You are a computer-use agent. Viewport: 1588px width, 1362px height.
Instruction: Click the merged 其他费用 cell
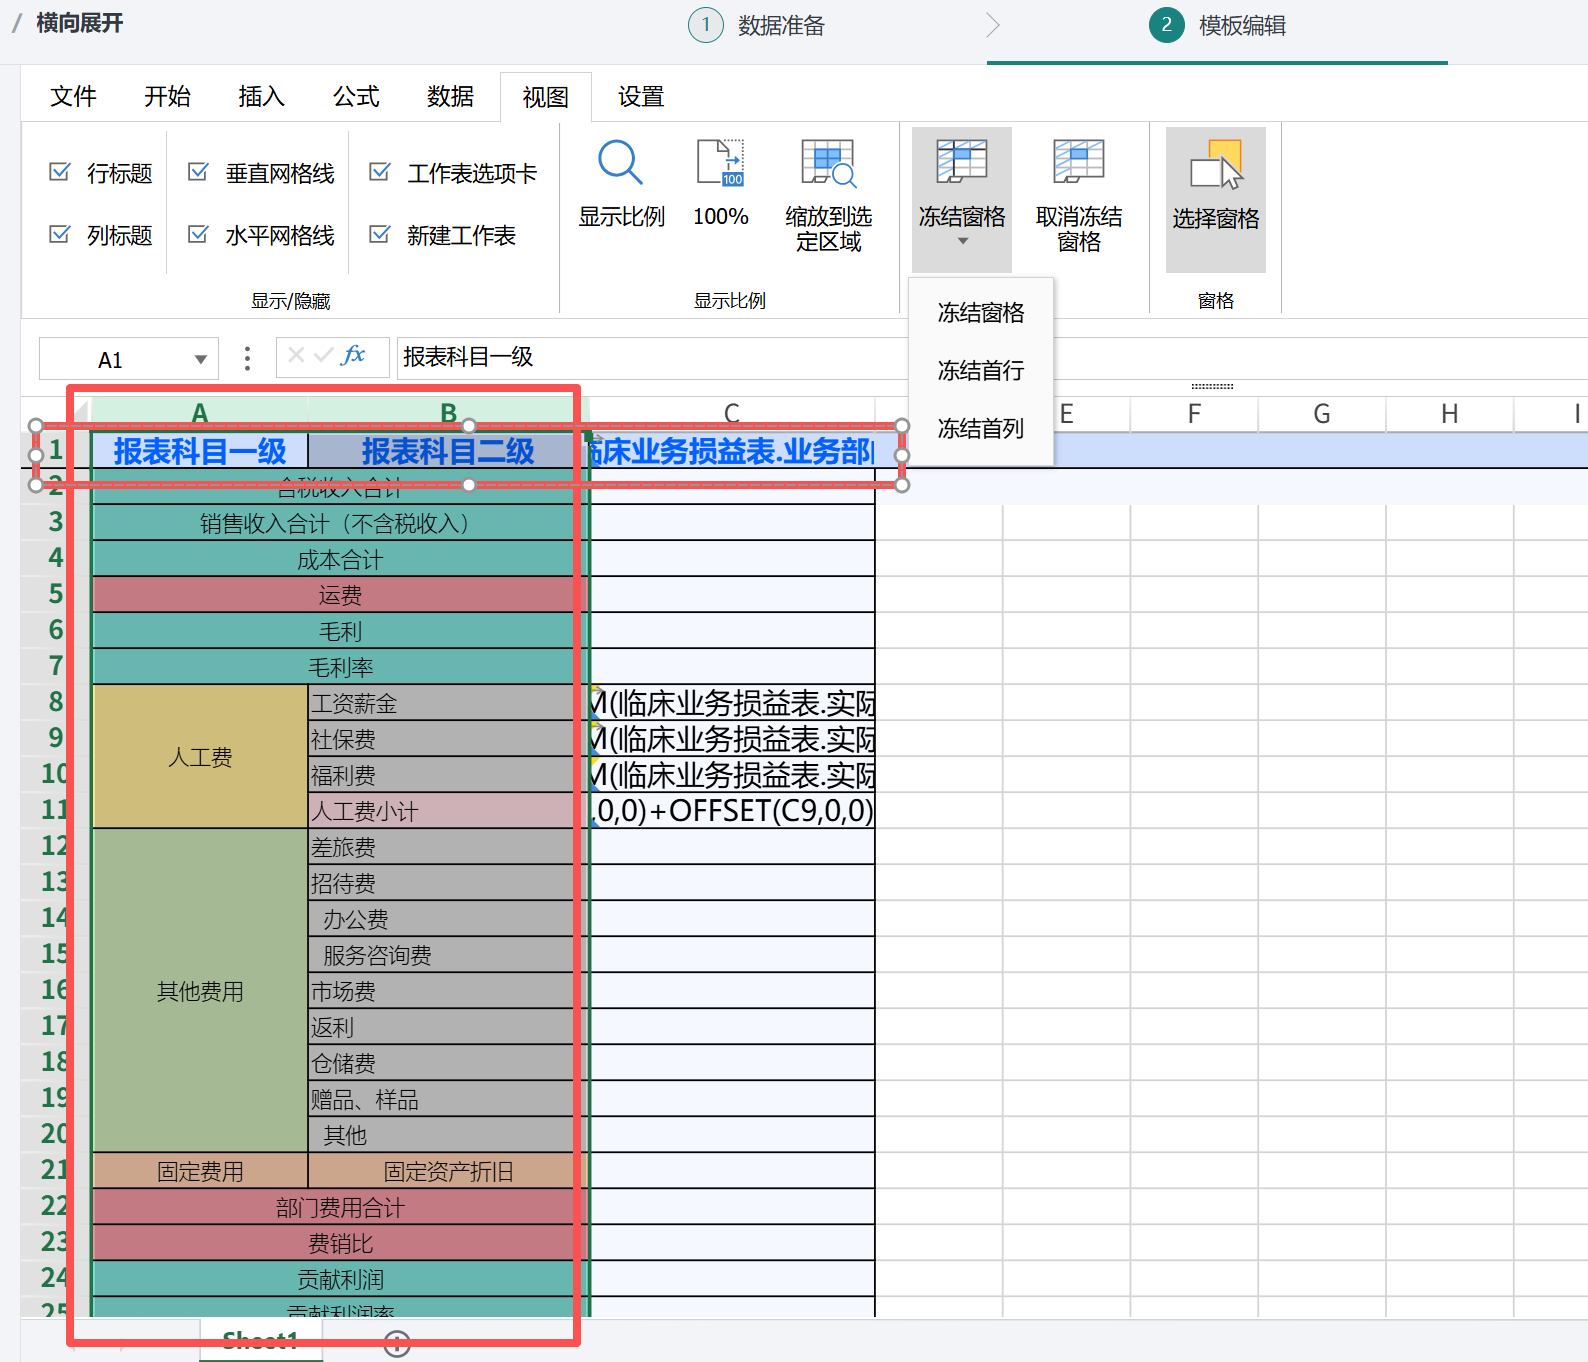pos(200,991)
